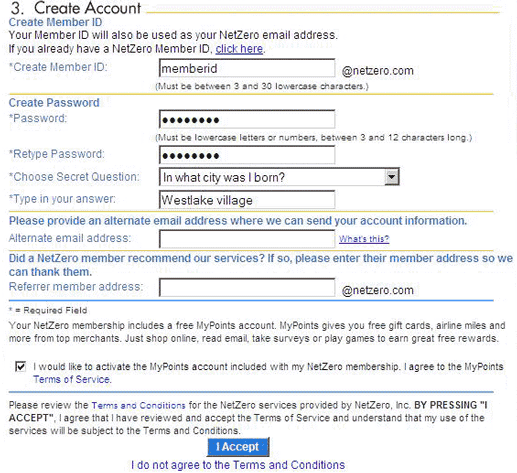The height and width of the screenshot is (473, 517).
Task: Click the @netzero.com label beside the member ID field
Action: (x=377, y=71)
